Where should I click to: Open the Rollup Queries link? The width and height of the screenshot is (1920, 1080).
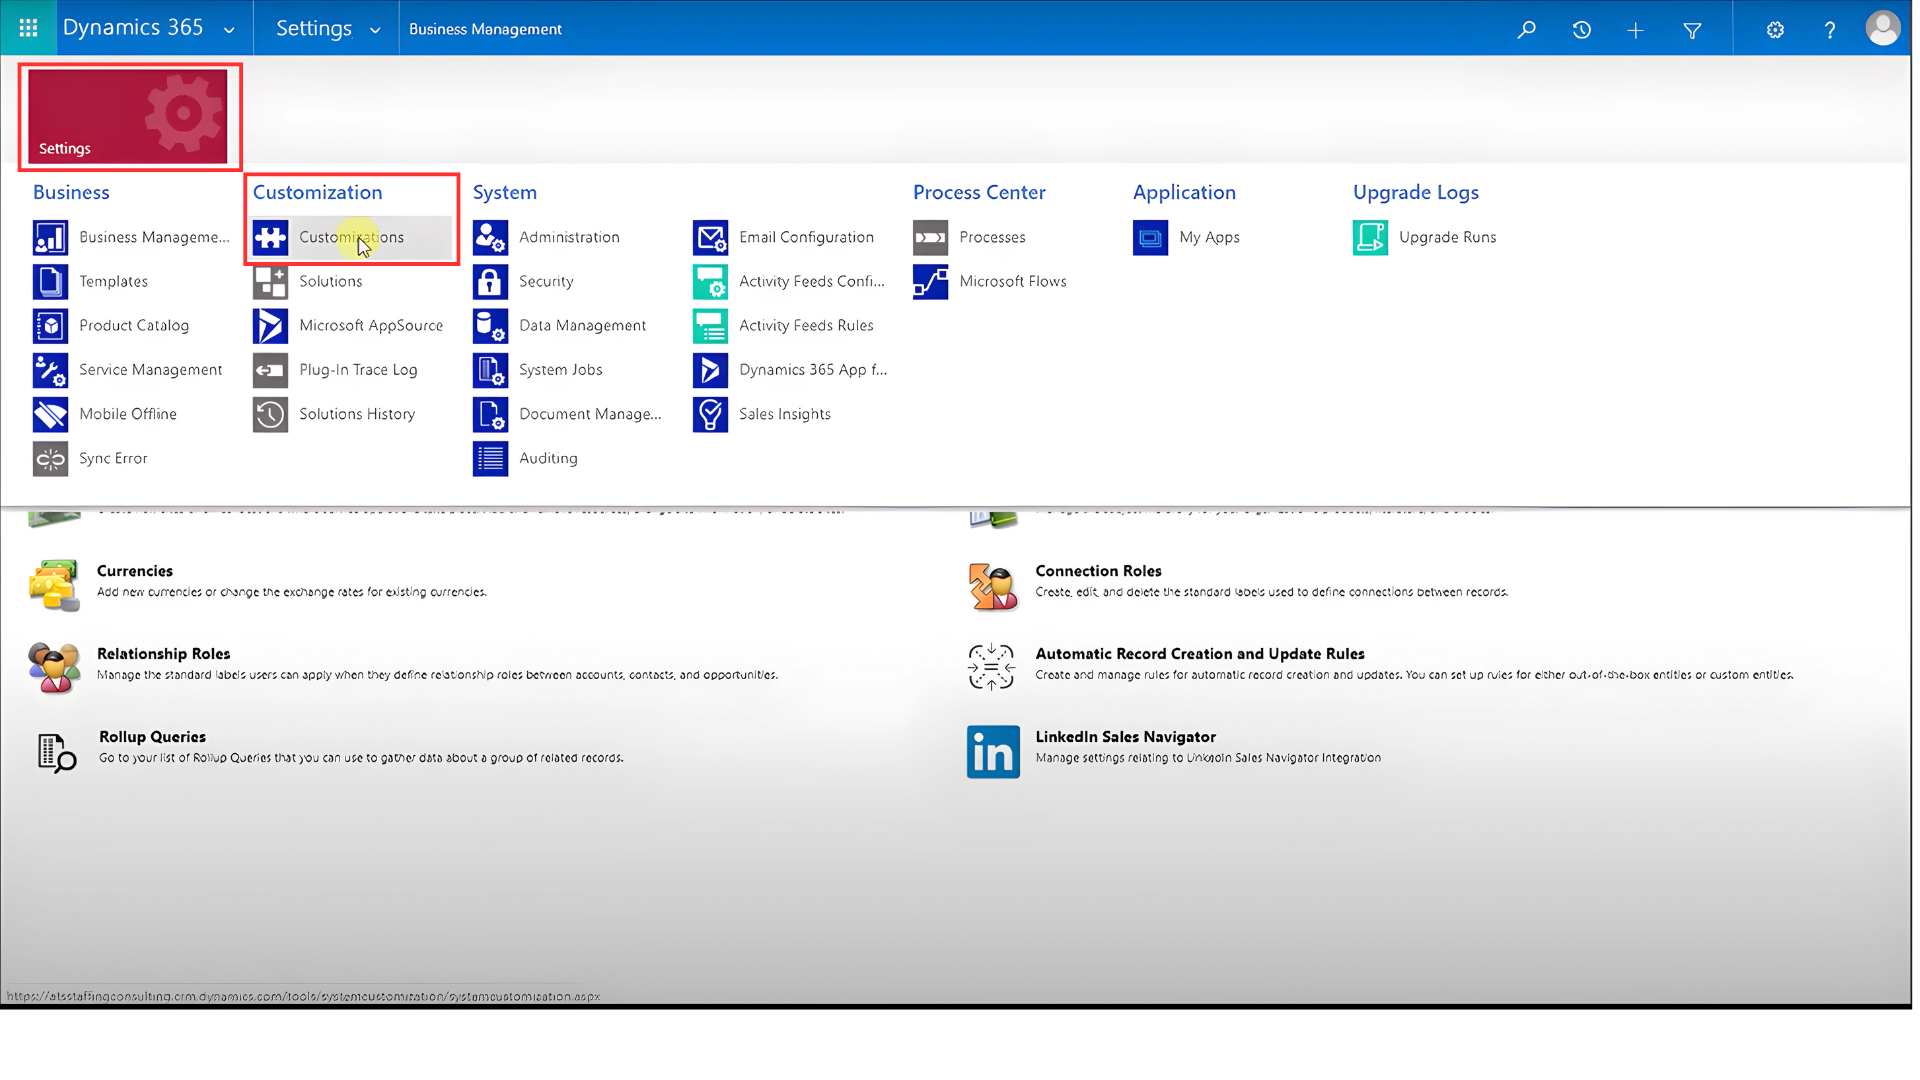coord(152,737)
